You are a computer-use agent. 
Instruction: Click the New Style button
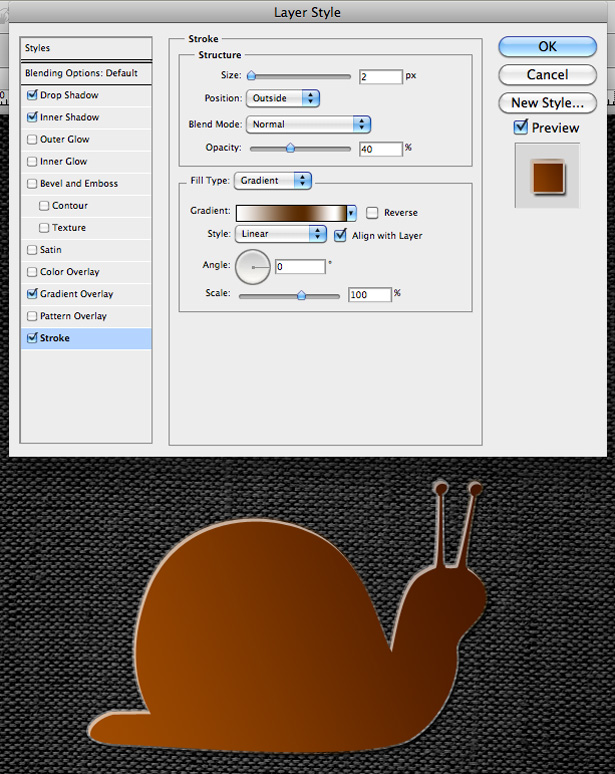pos(547,103)
